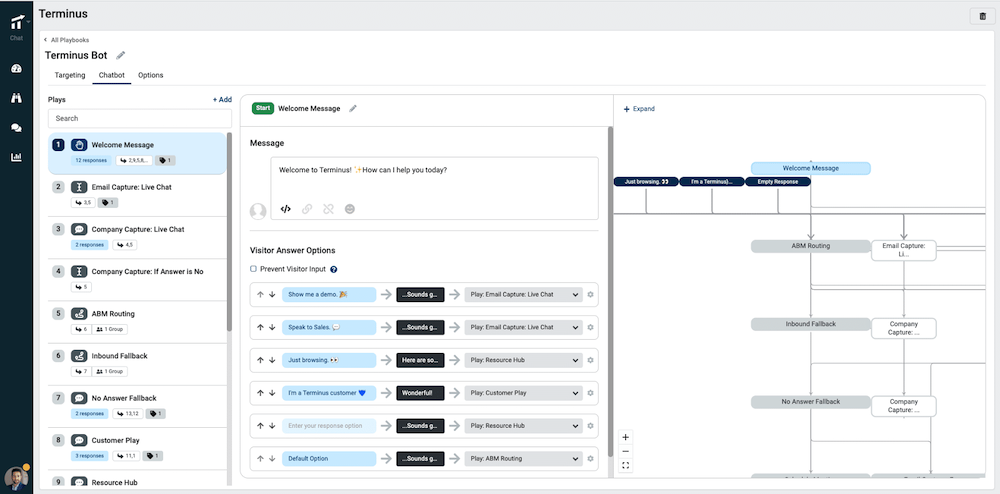
Task: Click the plays Search input field
Action: tap(138, 118)
